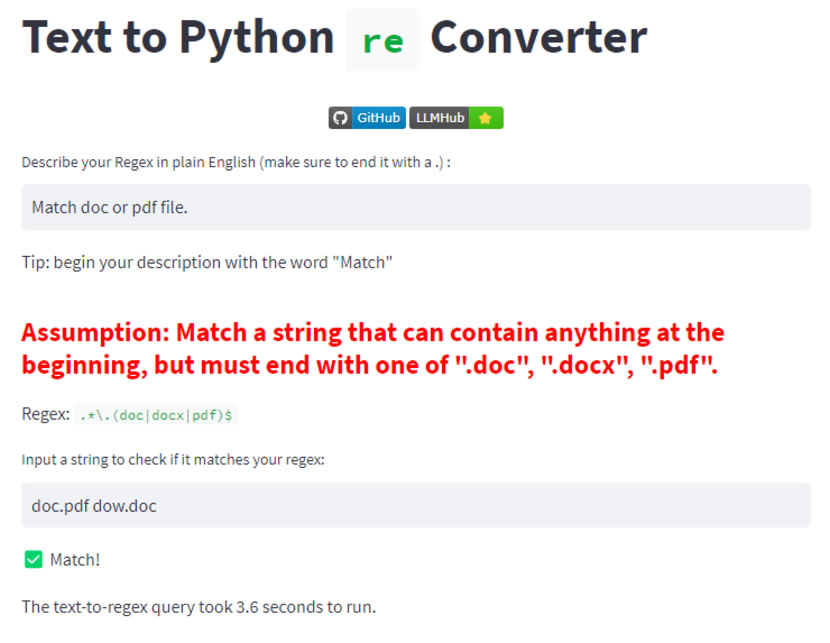830x643 pixels.
Task: Click the "Match doc or pdf file." text
Action: point(110,207)
